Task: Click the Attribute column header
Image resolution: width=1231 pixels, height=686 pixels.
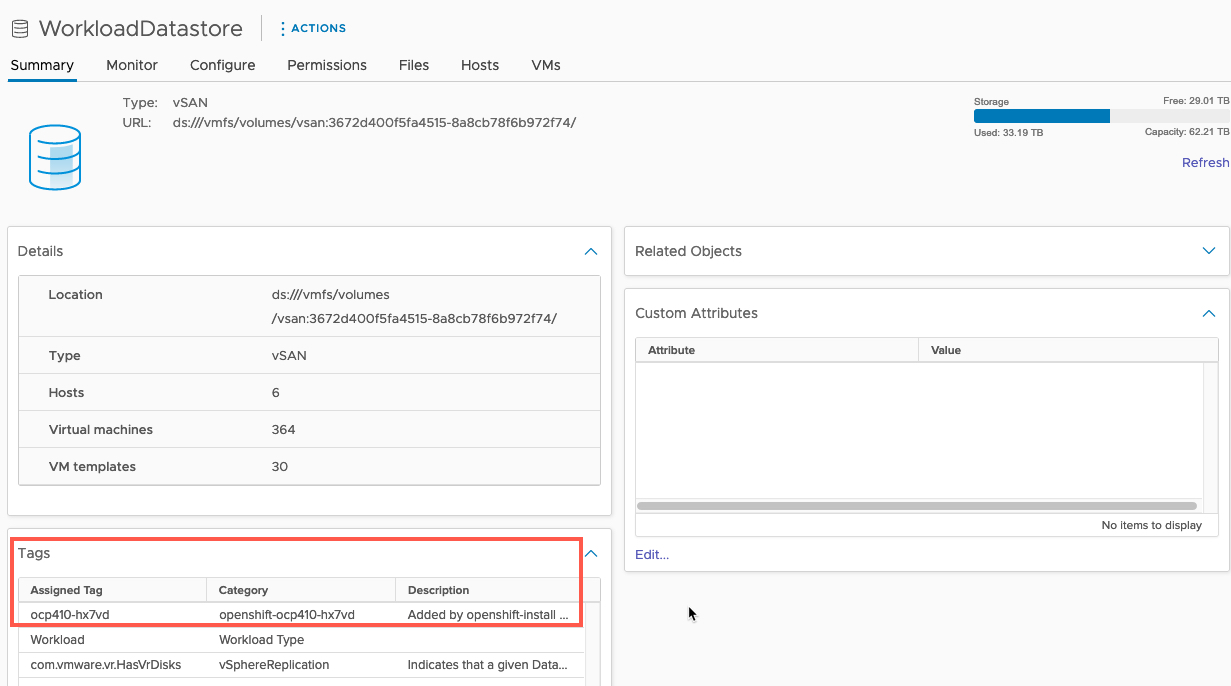Action: 777,350
